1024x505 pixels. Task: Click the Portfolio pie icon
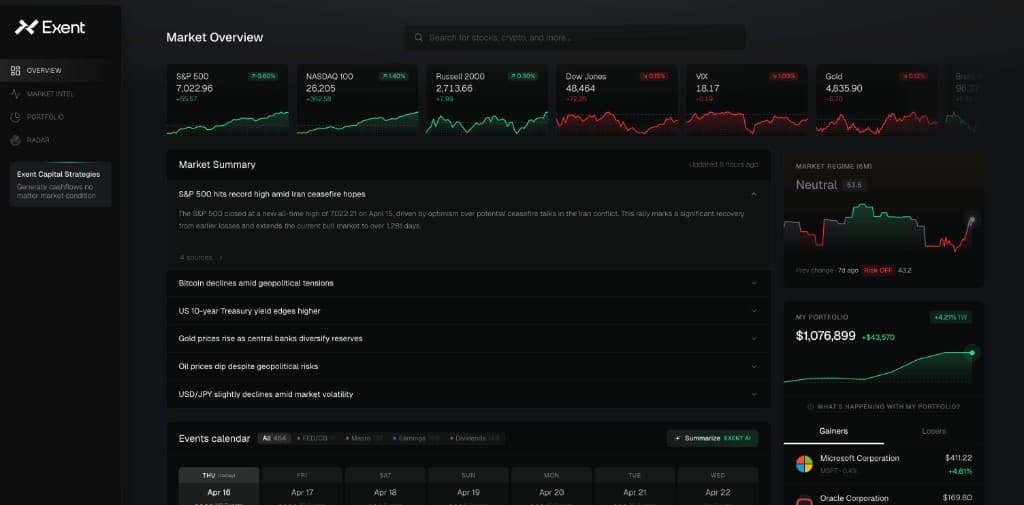16,117
